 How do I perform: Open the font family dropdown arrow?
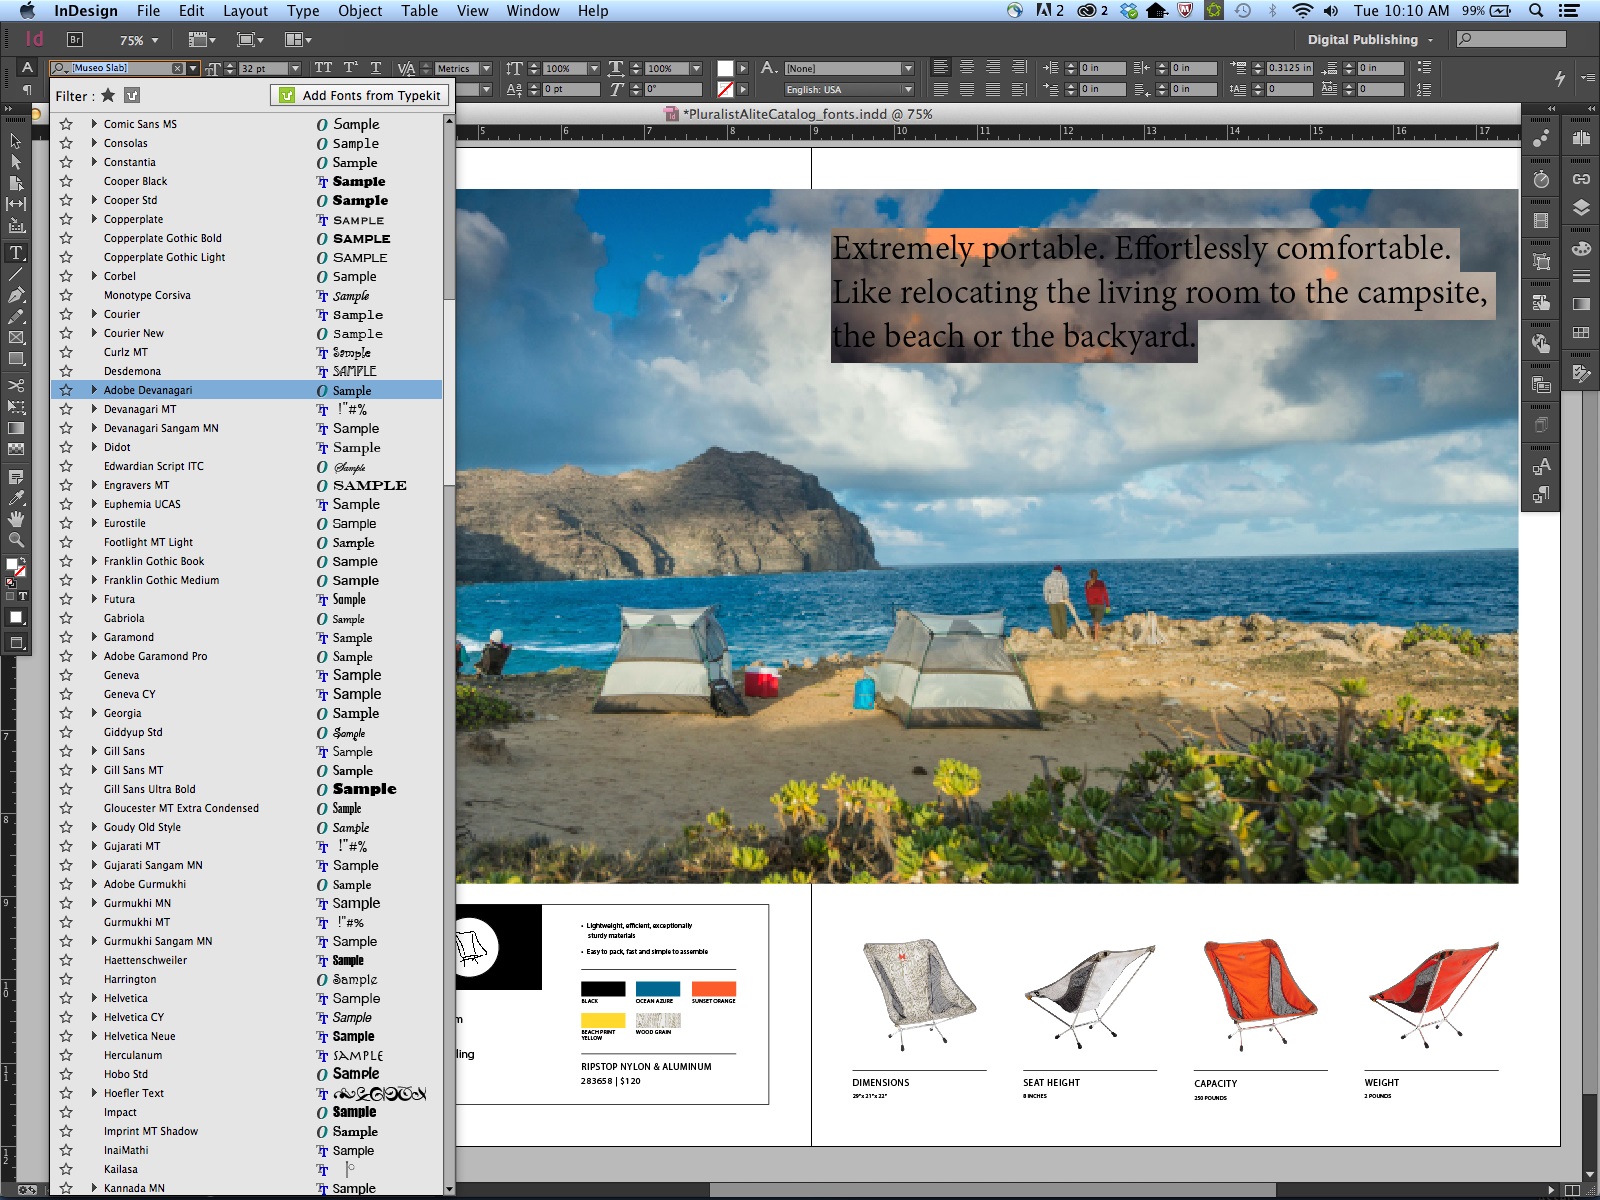coord(193,68)
